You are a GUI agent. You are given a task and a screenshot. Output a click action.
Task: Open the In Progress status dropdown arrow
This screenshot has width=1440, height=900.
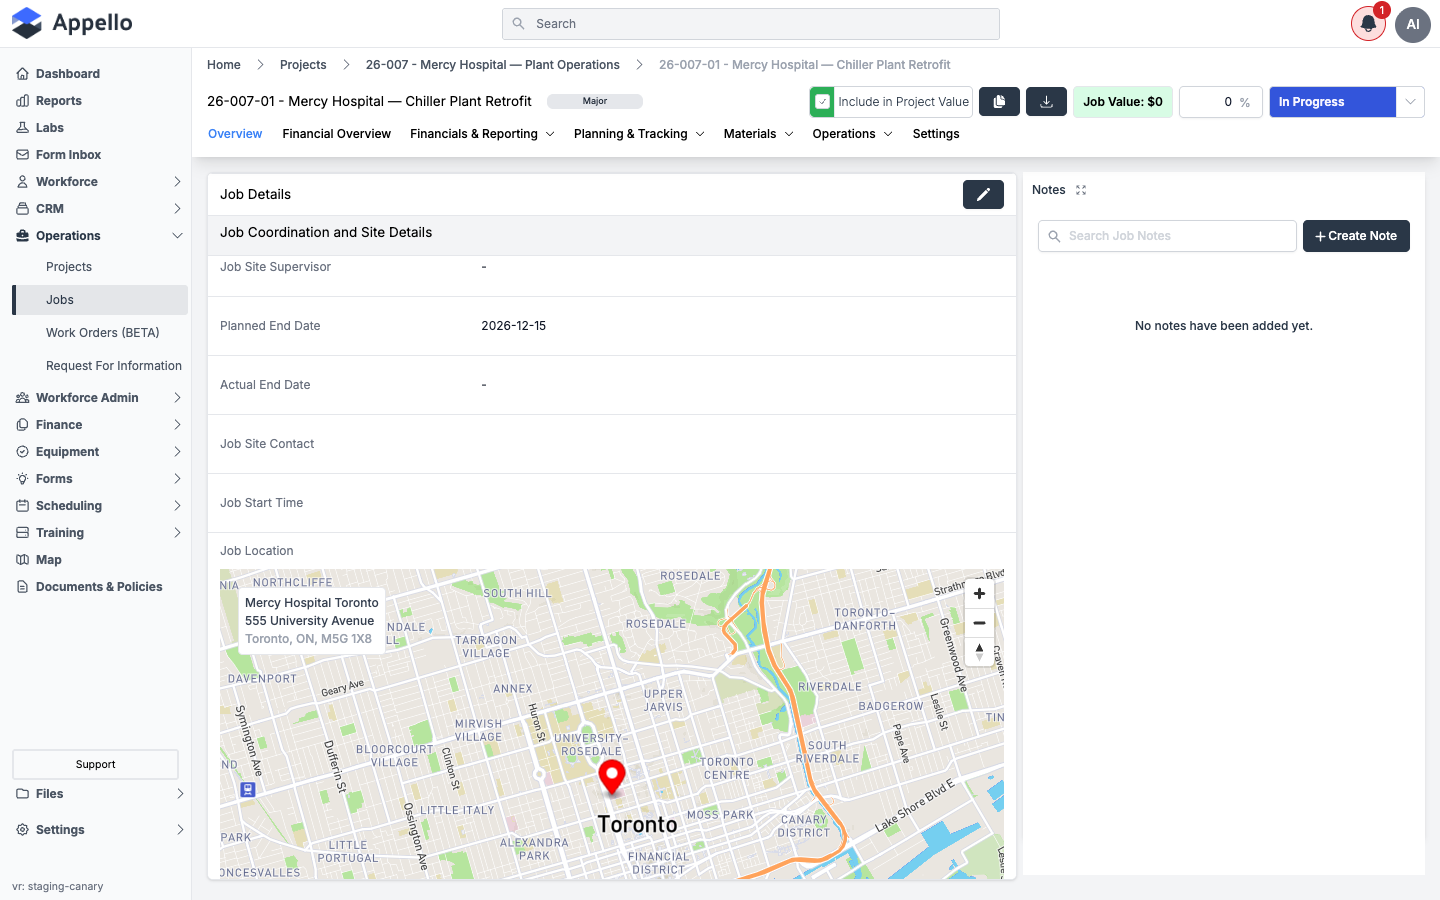point(1410,102)
